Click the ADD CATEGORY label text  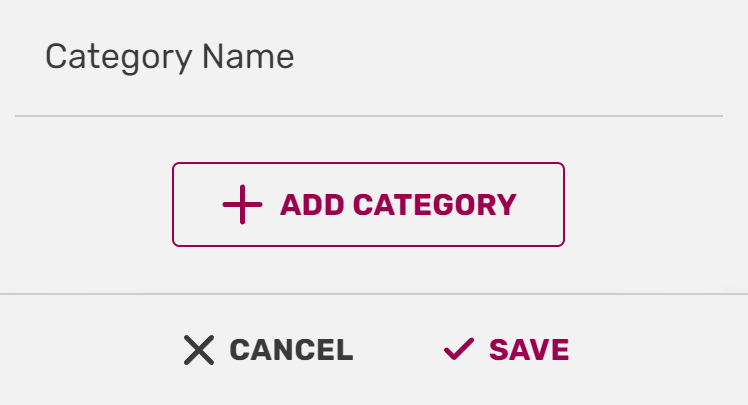(398, 205)
